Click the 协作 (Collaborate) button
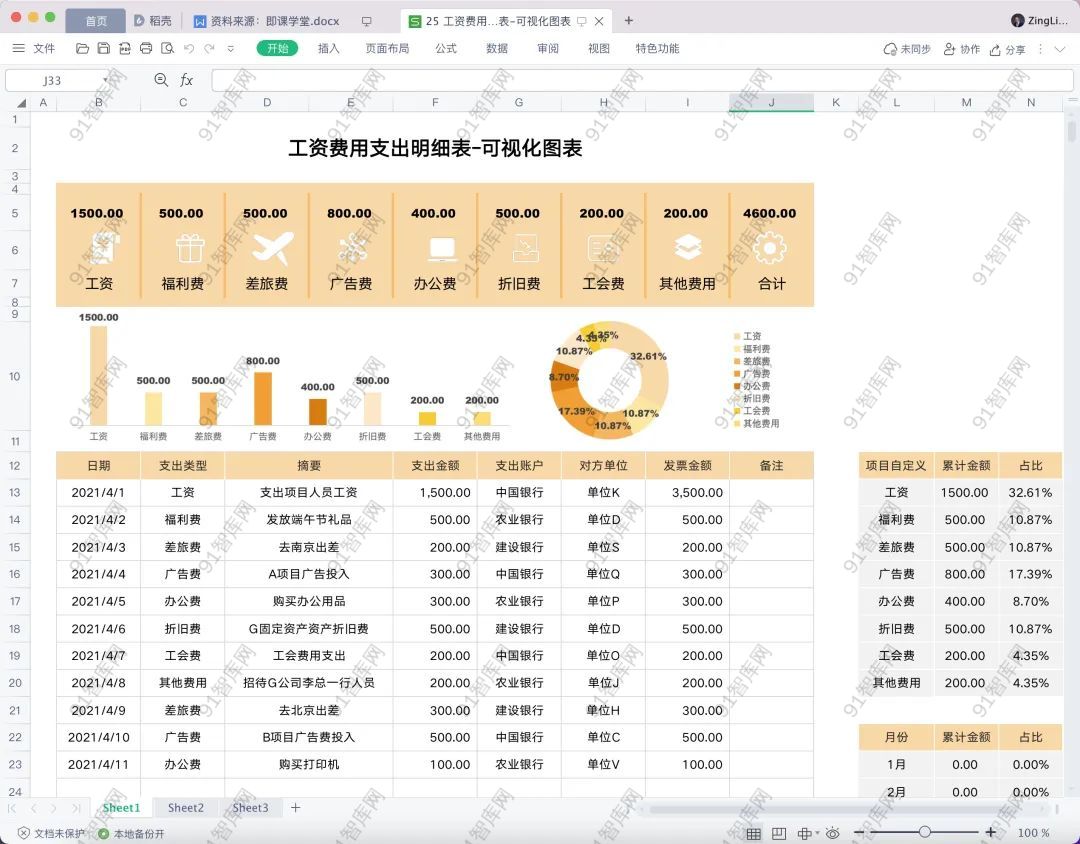Viewport: 1080px width, 844px height. click(x=961, y=49)
